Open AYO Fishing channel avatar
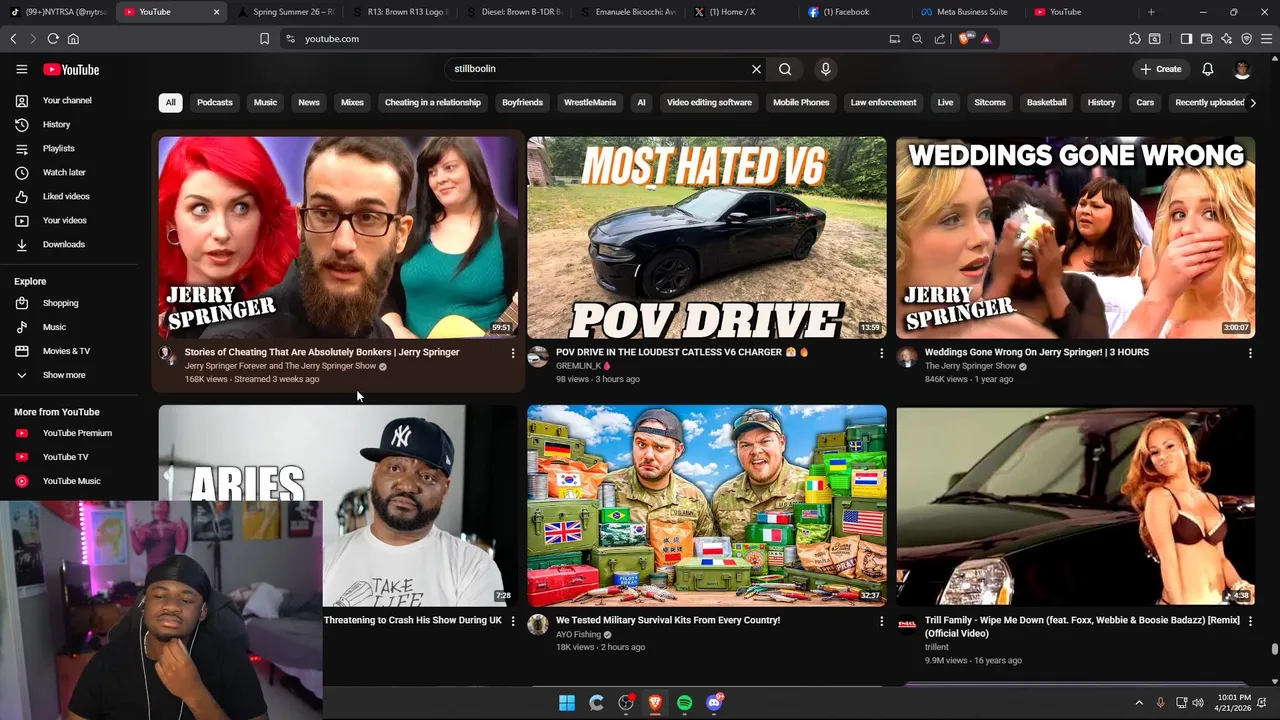Image resolution: width=1280 pixels, height=720 pixels. pyautogui.click(x=538, y=625)
